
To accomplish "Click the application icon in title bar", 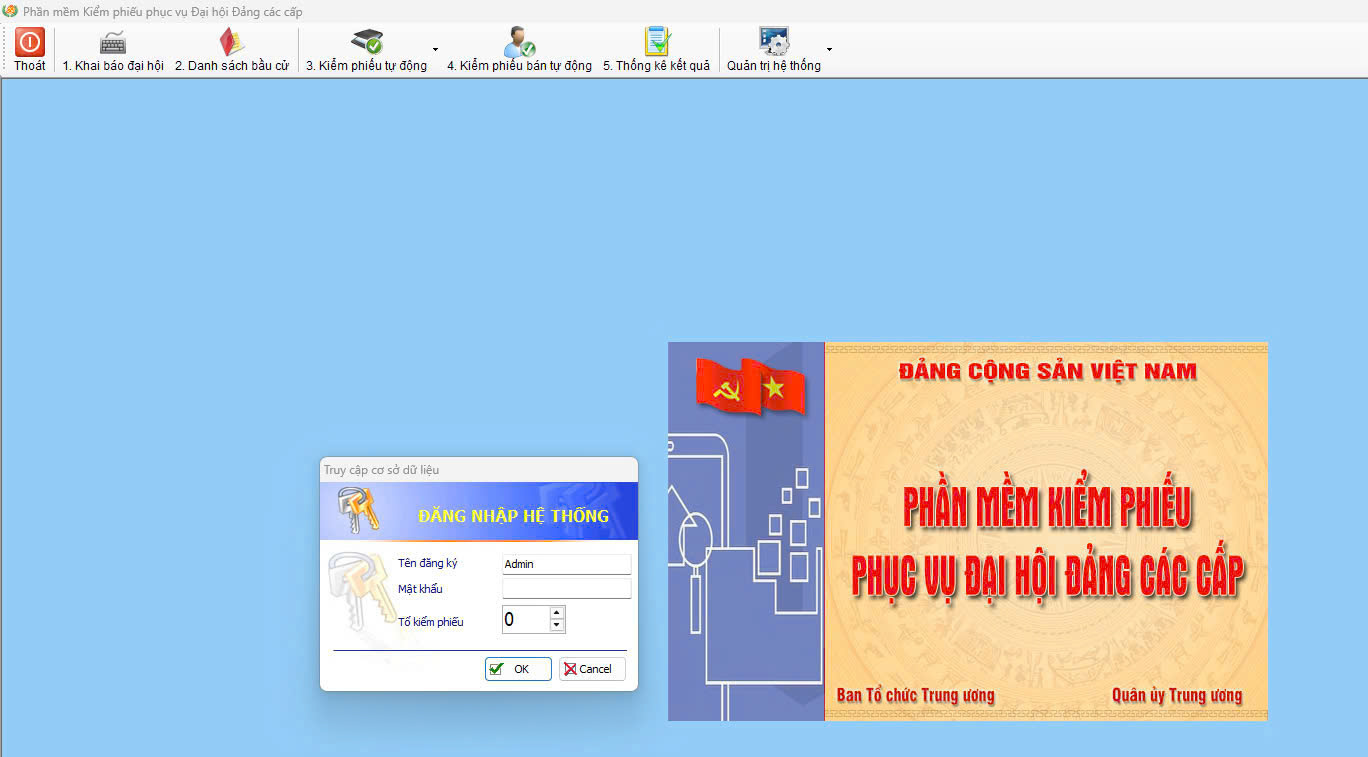I will (x=10, y=11).
